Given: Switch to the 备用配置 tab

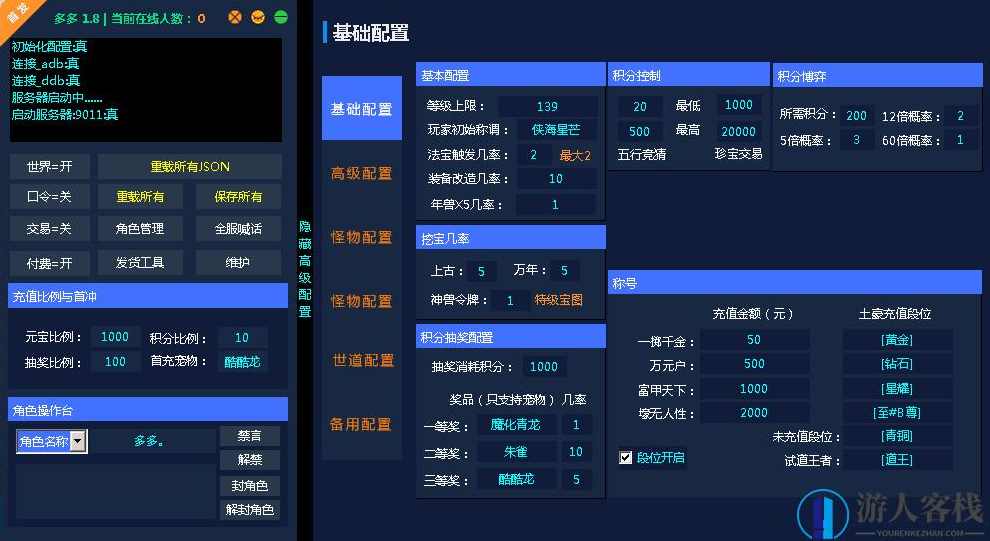Looking at the screenshot, I should click(x=362, y=424).
